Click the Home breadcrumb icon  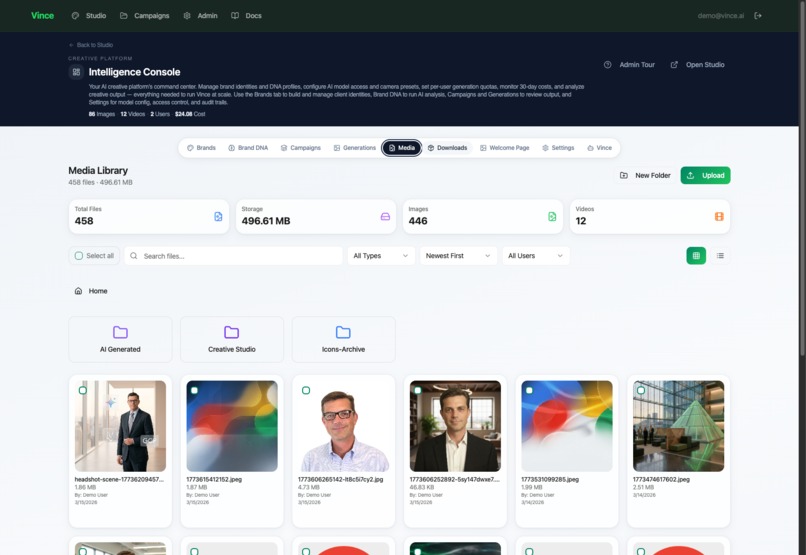78,291
